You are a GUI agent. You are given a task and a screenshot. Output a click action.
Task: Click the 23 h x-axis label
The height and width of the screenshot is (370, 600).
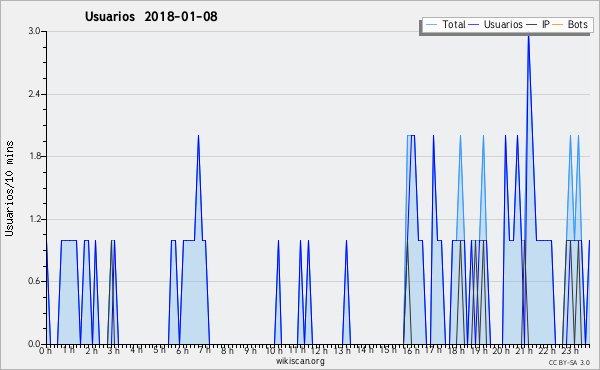click(x=570, y=351)
